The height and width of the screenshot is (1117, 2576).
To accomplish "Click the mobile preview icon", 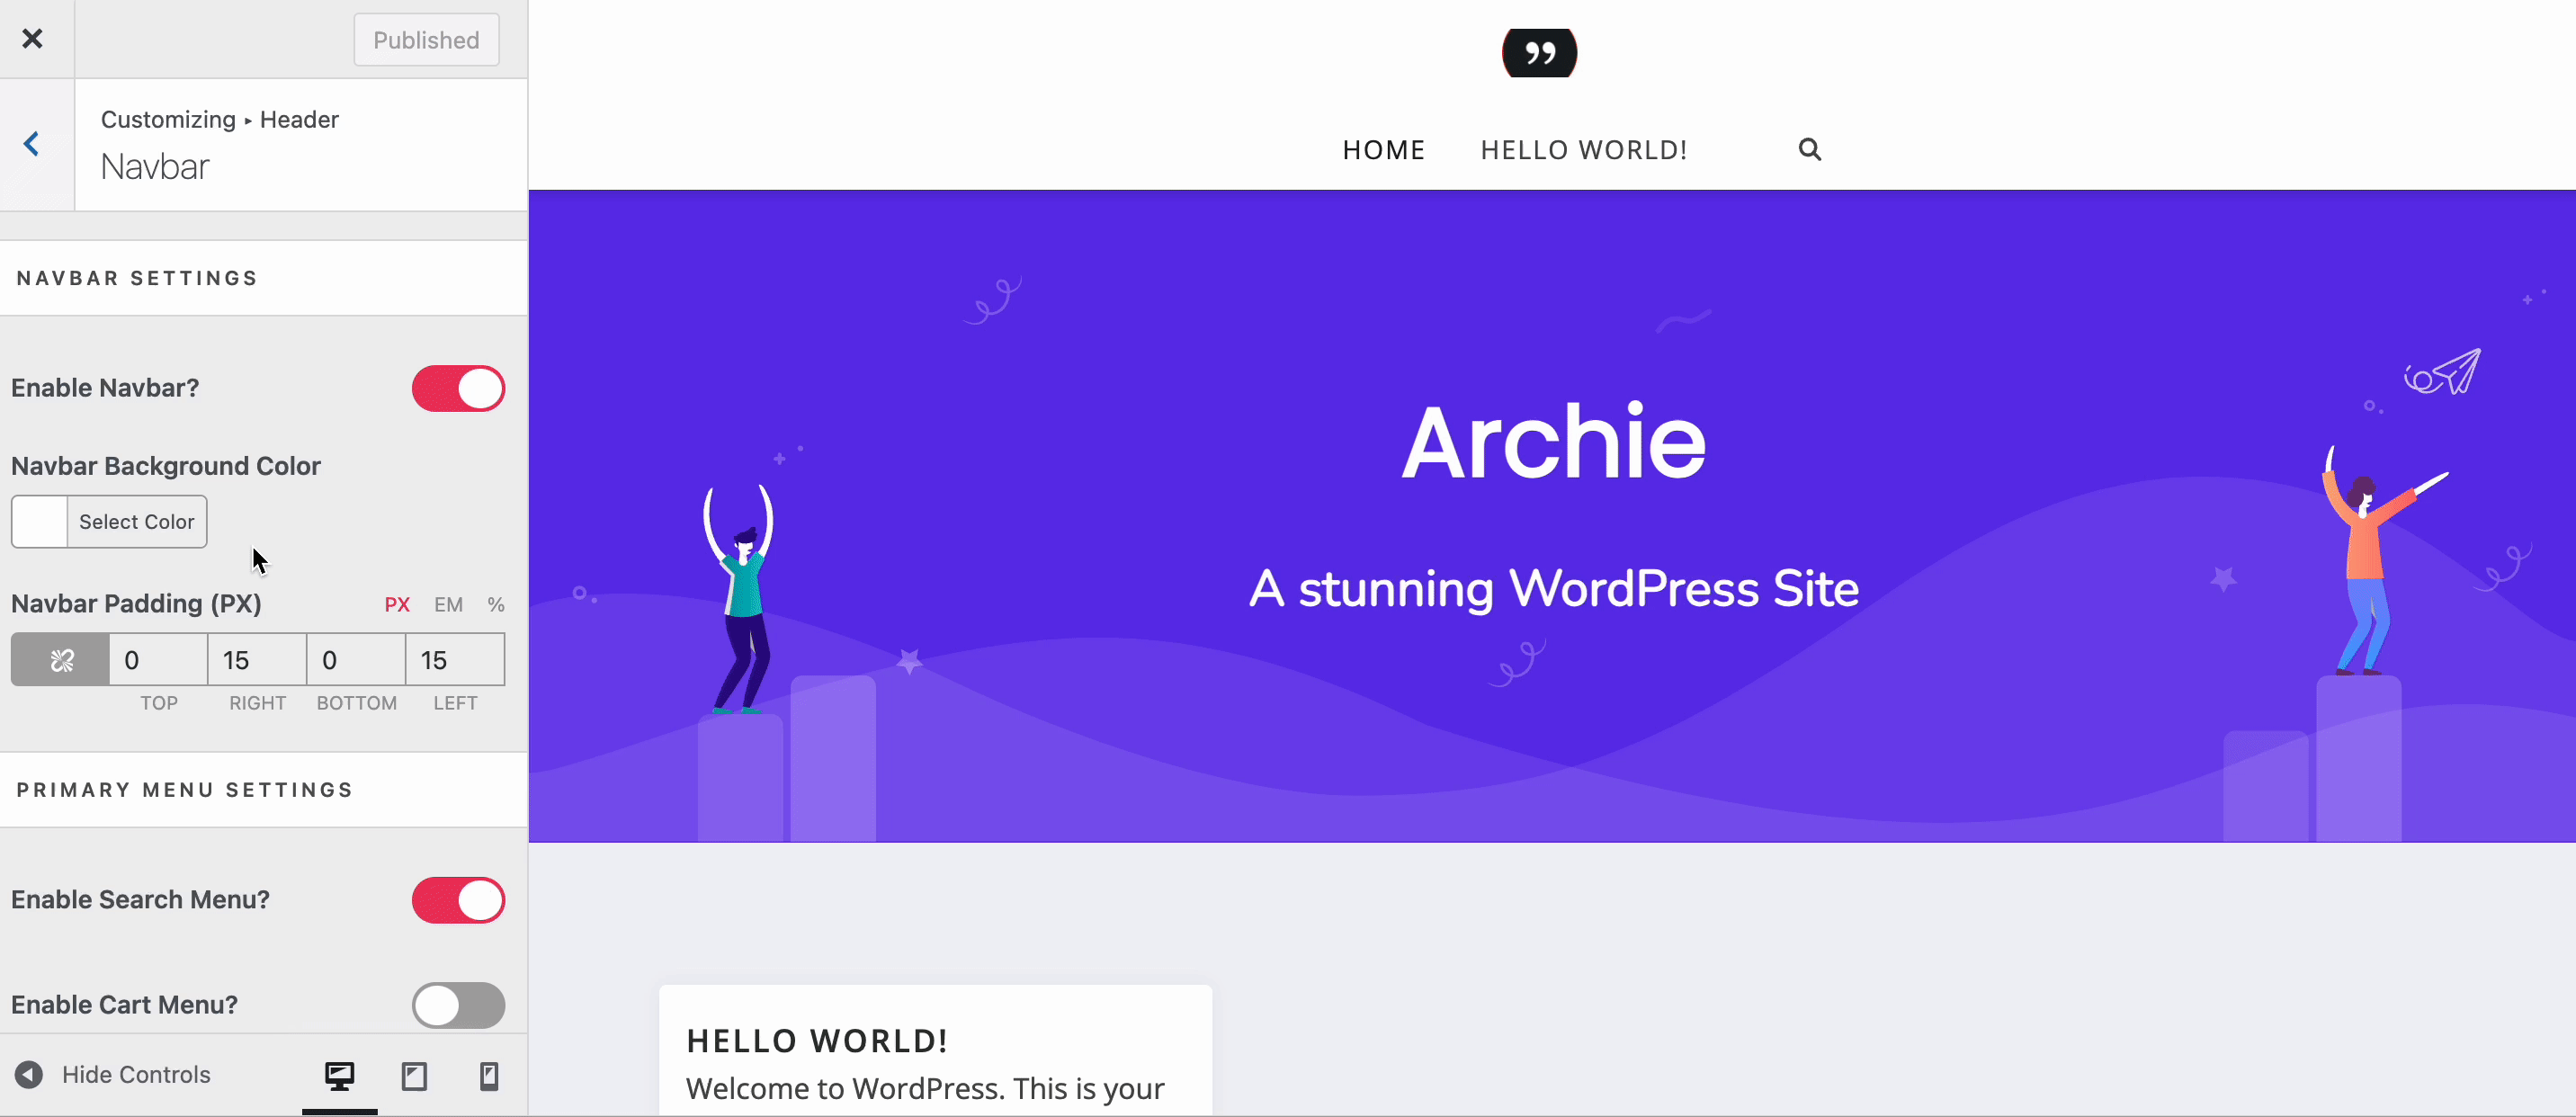I will [x=487, y=1076].
